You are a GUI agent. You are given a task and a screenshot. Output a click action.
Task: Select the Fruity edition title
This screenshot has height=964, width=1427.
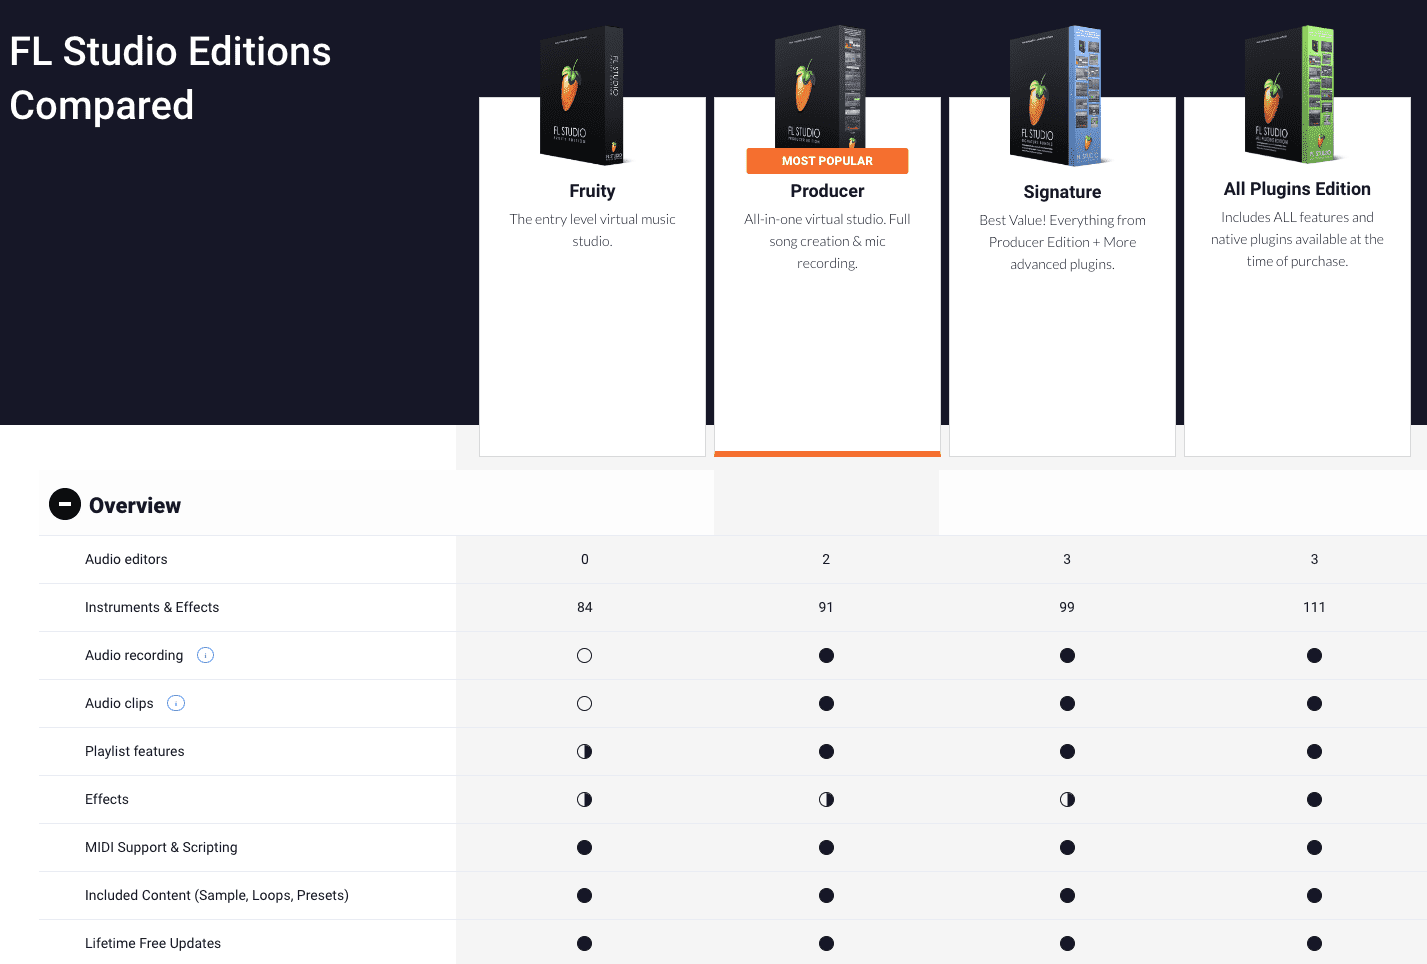592,191
